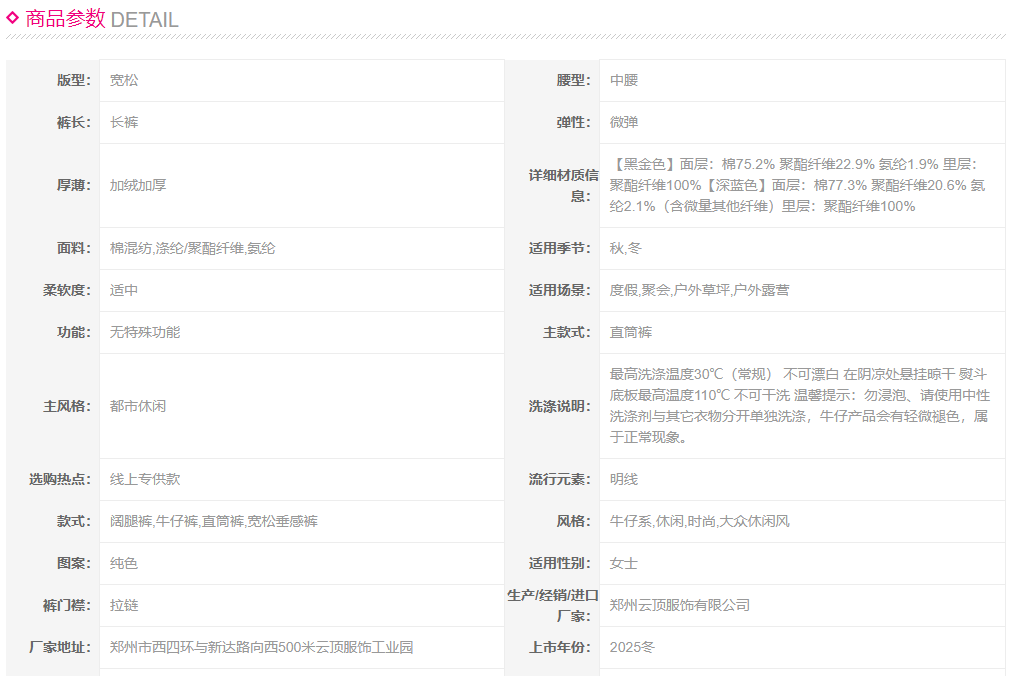Click the 都市休闲 main style value
The height and width of the screenshot is (676, 1014).
(x=138, y=406)
